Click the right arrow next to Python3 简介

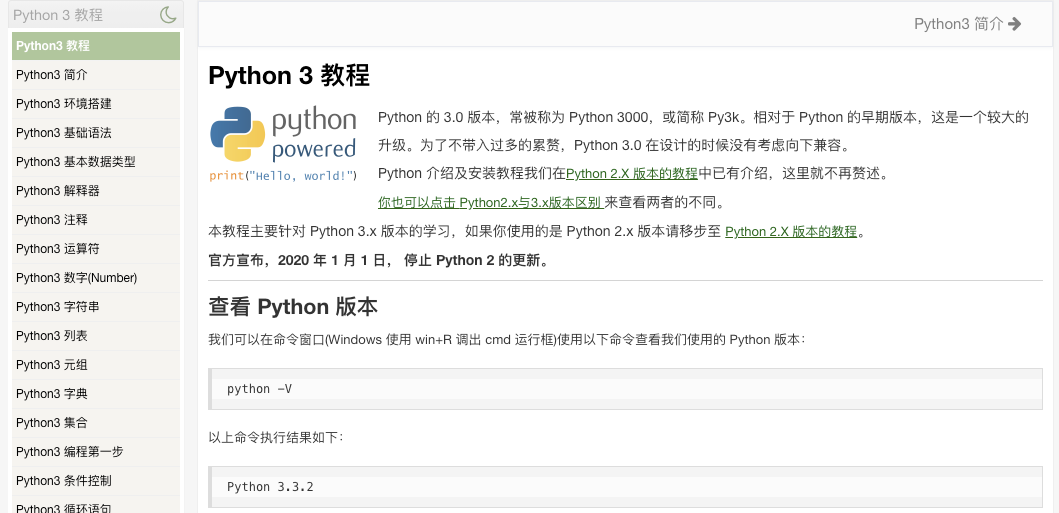point(1014,24)
